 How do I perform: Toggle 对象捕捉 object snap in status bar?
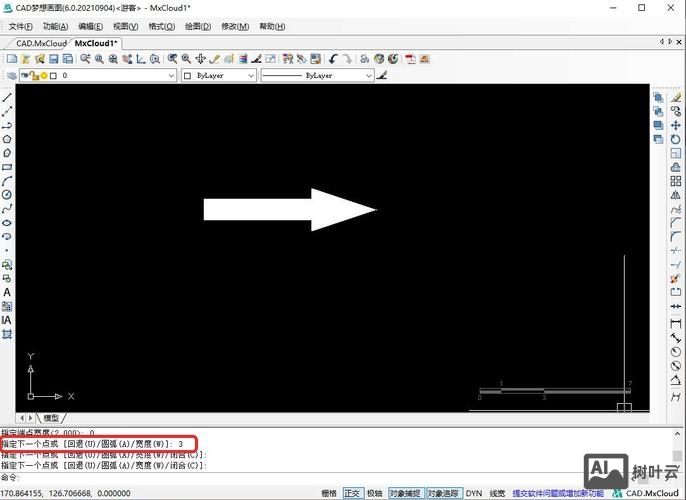click(405, 493)
